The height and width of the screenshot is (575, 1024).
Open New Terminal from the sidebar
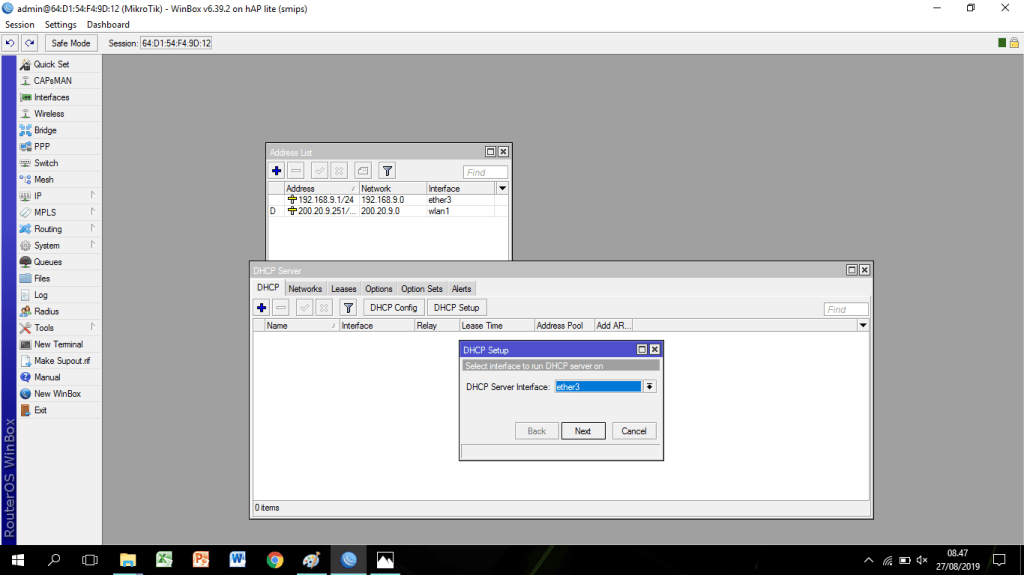(x=58, y=344)
